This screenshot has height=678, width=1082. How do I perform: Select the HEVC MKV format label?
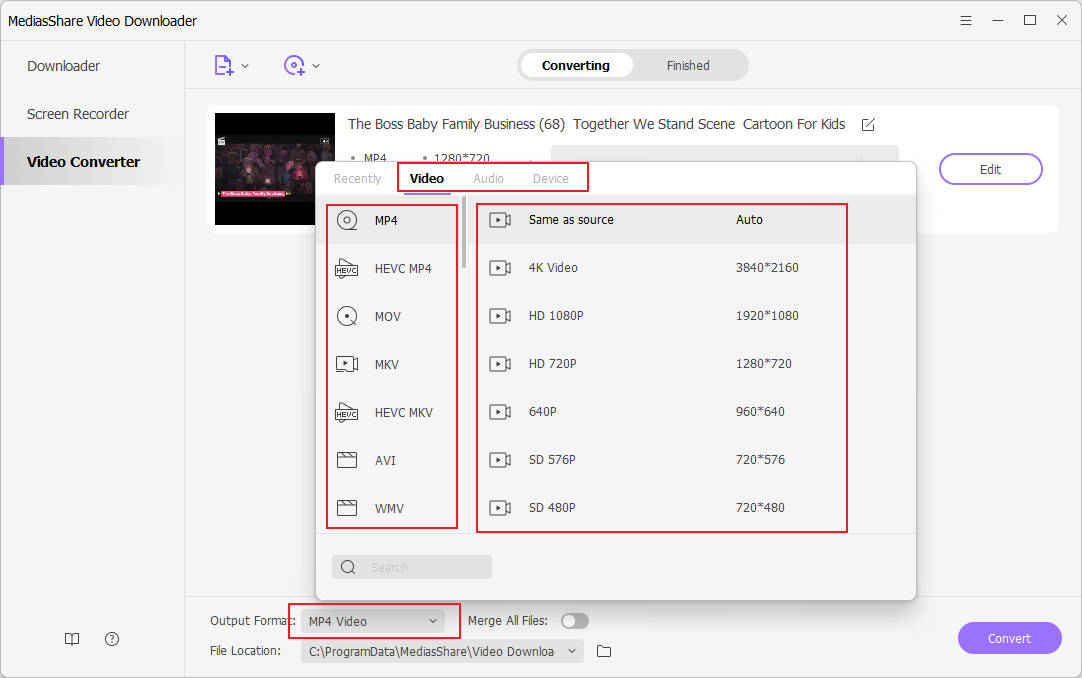[x=404, y=412]
